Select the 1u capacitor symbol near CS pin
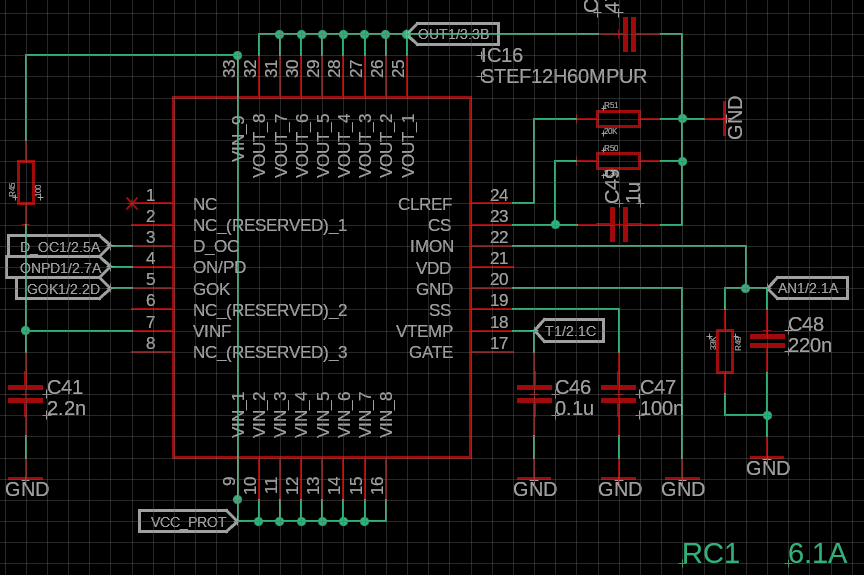Image resolution: width=864 pixels, height=575 pixels. tap(619, 225)
